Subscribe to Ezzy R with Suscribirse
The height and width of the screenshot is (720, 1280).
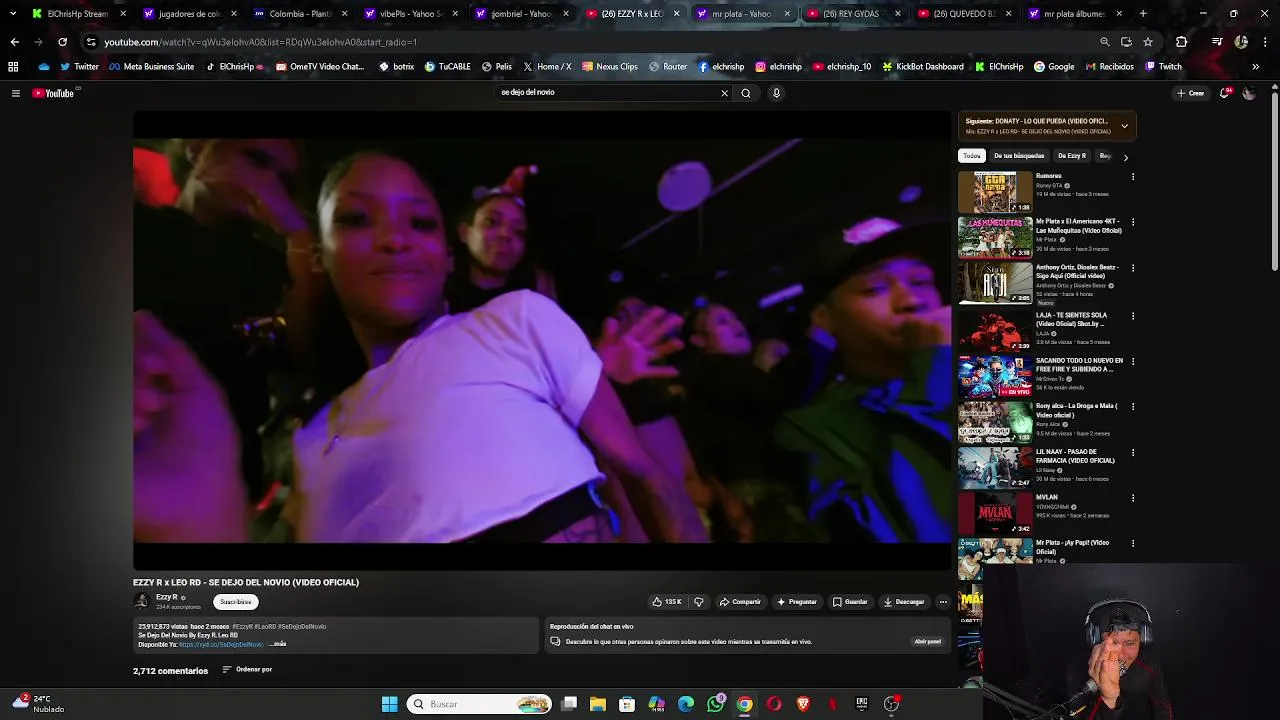(236, 602)
